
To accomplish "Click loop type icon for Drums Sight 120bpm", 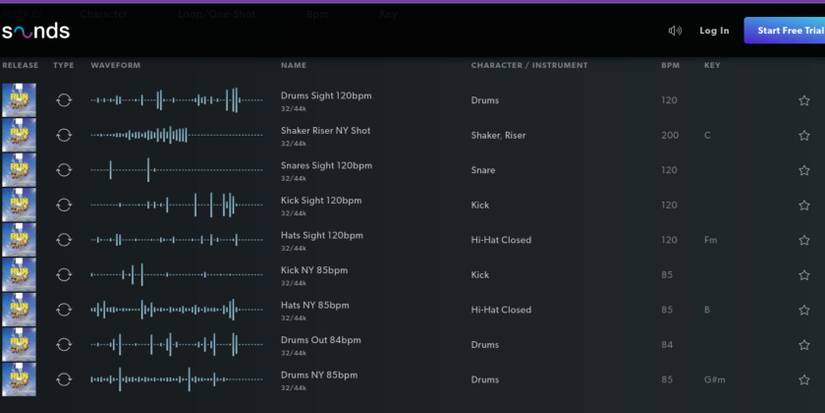I will click(x=64, y=100).
